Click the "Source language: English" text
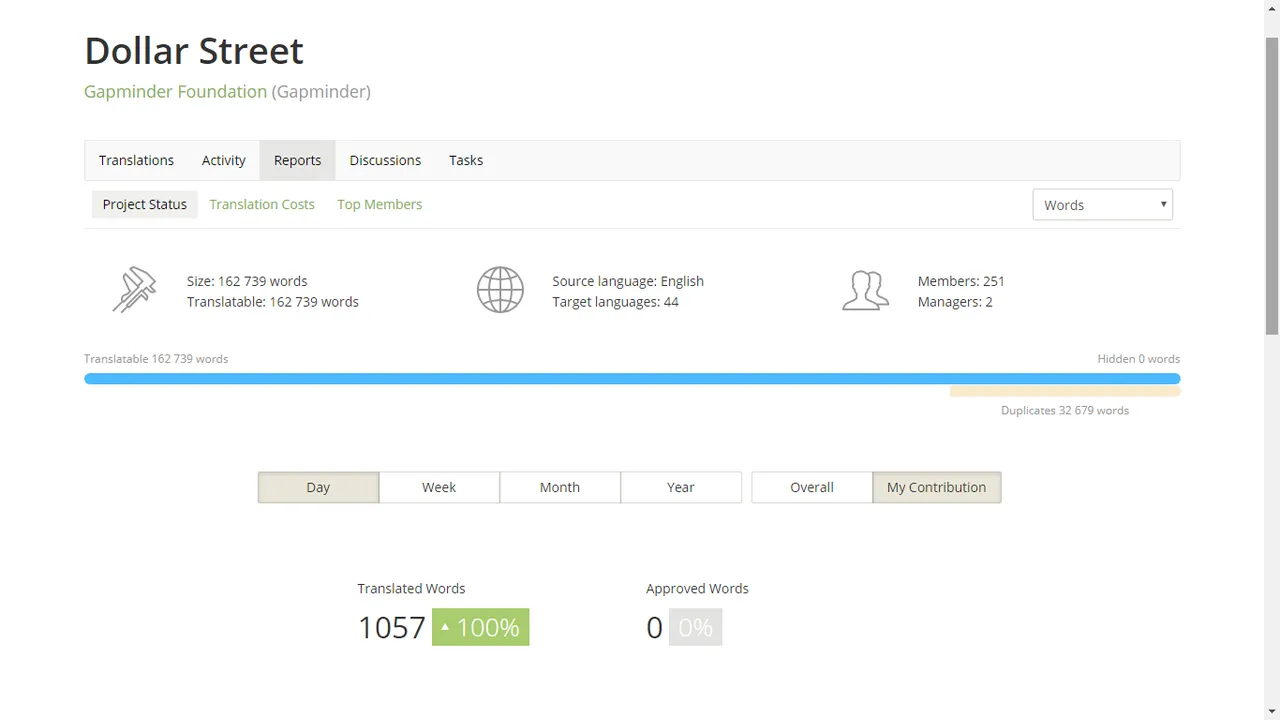 click(x=628, y=281)
